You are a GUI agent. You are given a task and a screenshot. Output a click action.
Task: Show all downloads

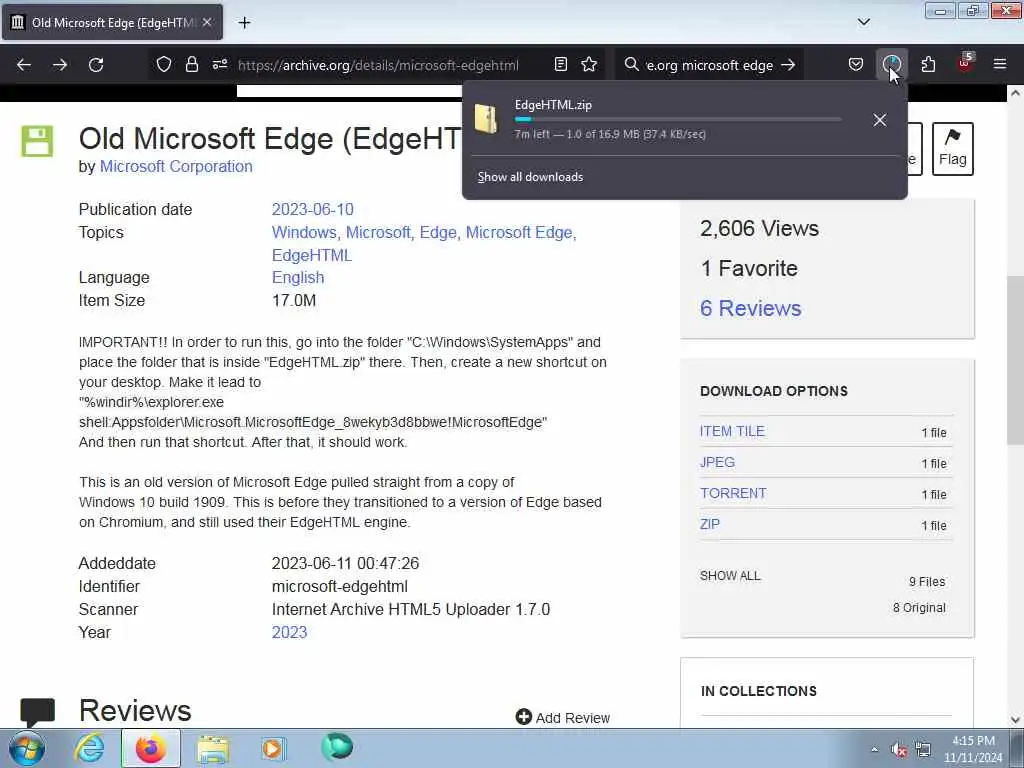point(530,177)
